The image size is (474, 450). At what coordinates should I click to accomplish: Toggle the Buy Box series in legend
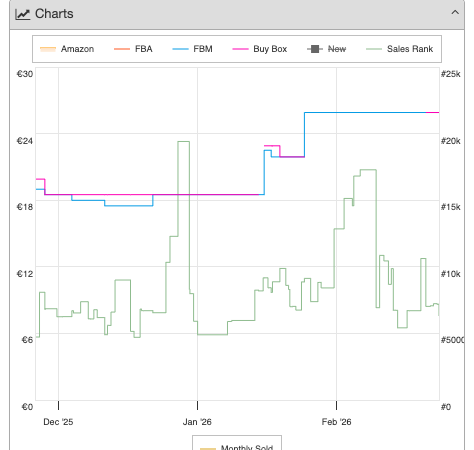(260, 49)
